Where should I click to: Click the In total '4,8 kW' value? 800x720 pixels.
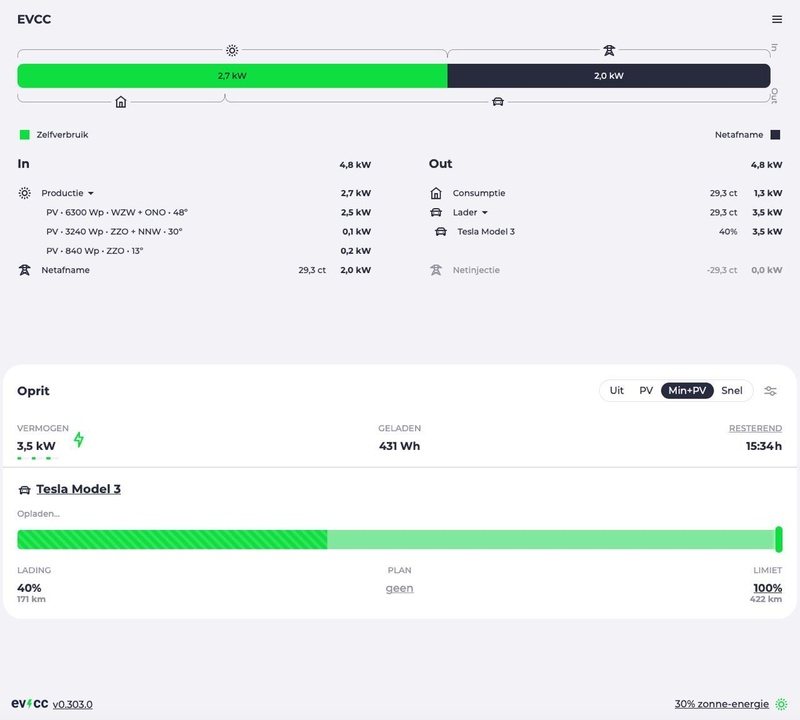[x=355, y=165]
